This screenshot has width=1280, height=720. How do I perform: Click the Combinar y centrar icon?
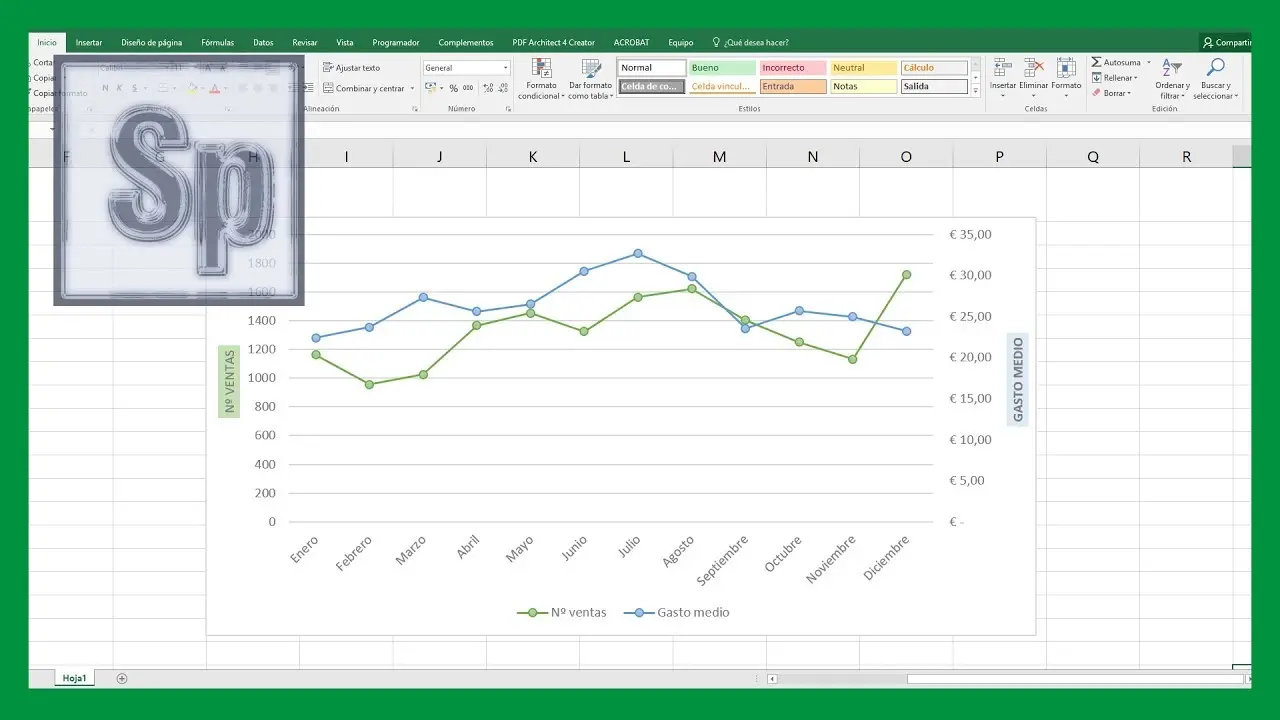pyautogui.click(x=327, y=88)
